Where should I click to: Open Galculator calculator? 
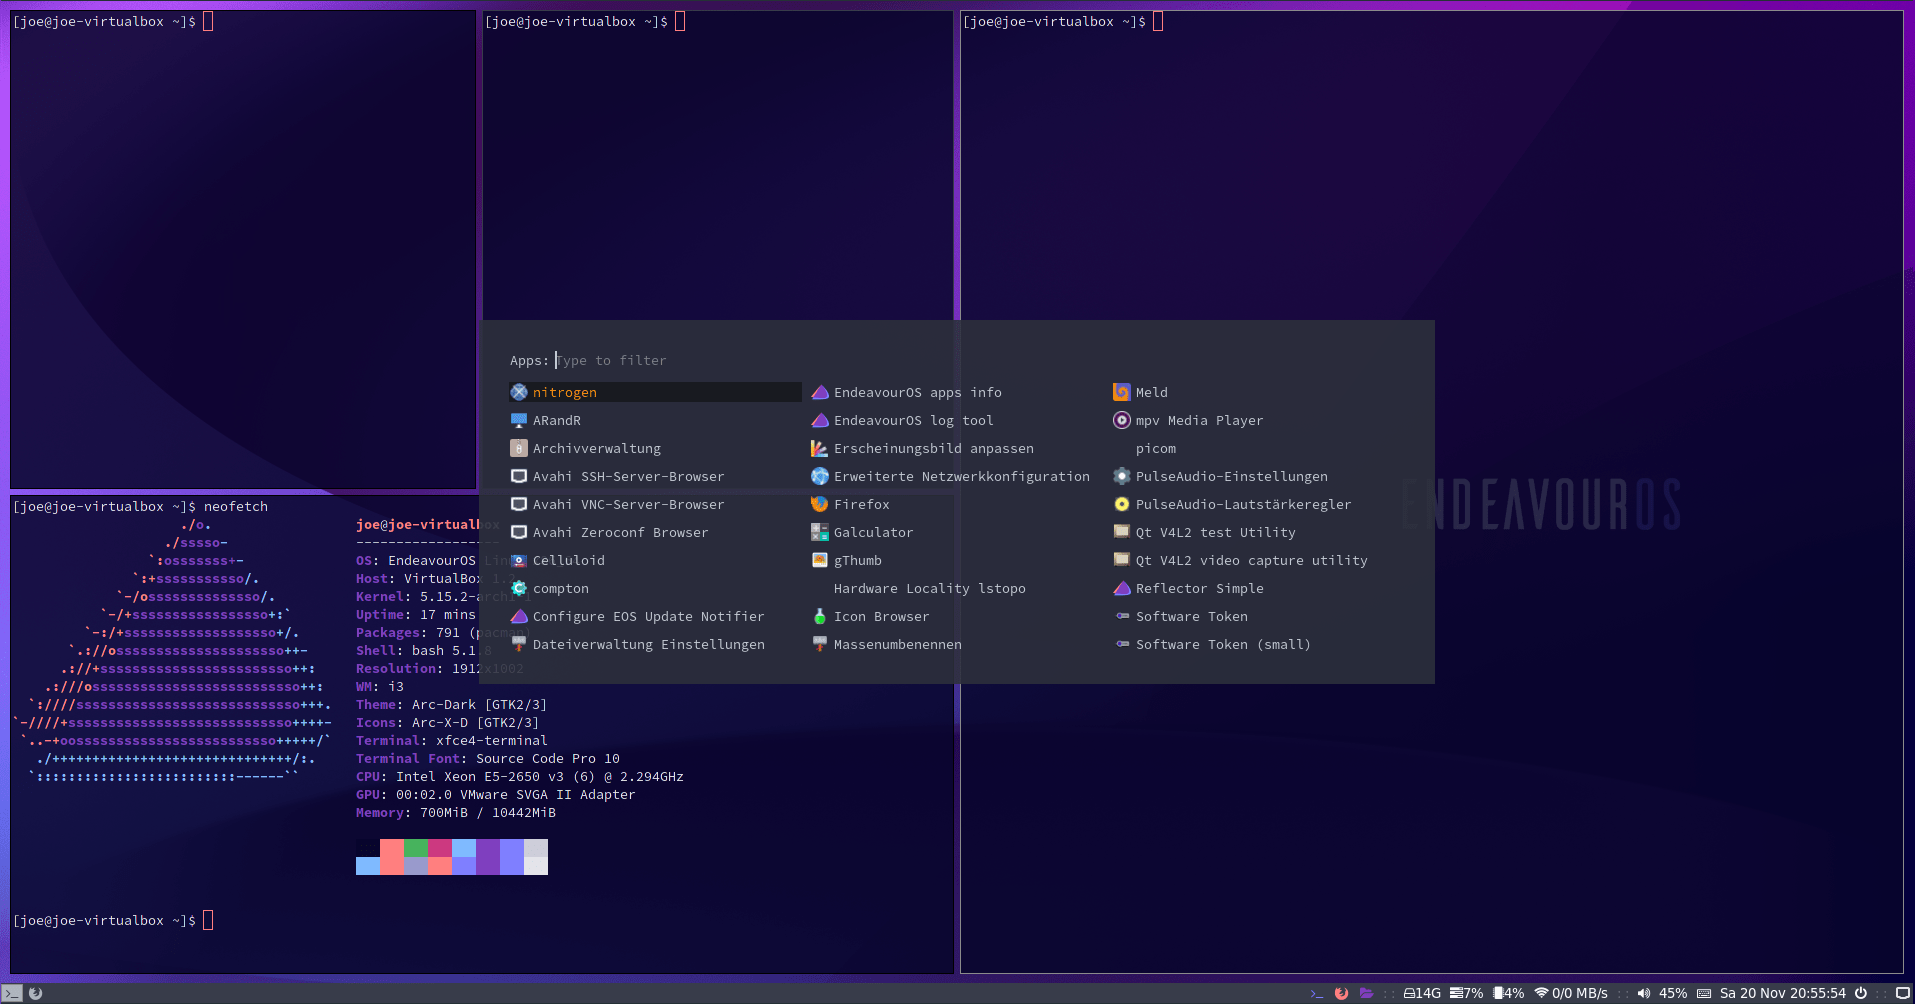tap(873, 532)
